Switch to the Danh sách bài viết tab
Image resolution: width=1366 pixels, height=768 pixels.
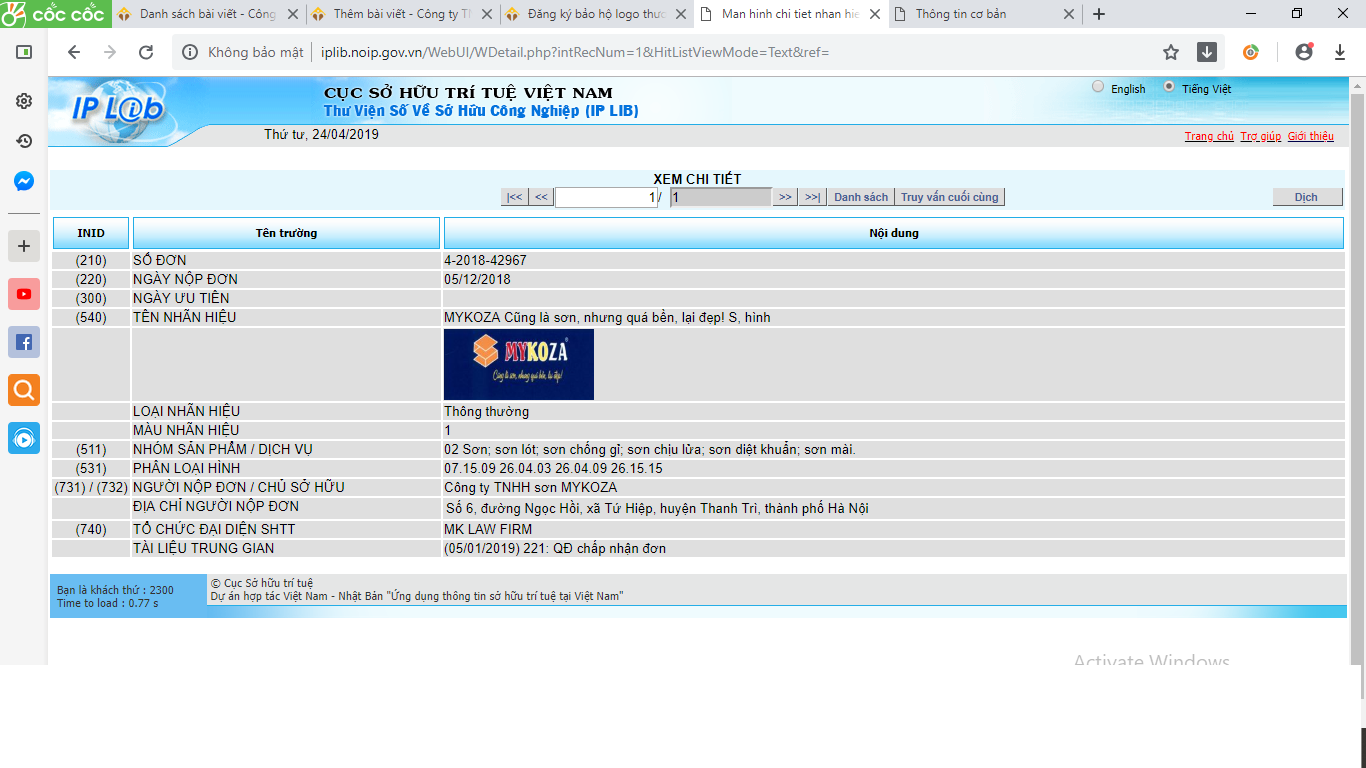pyautogui.click(x=206, y=14)
